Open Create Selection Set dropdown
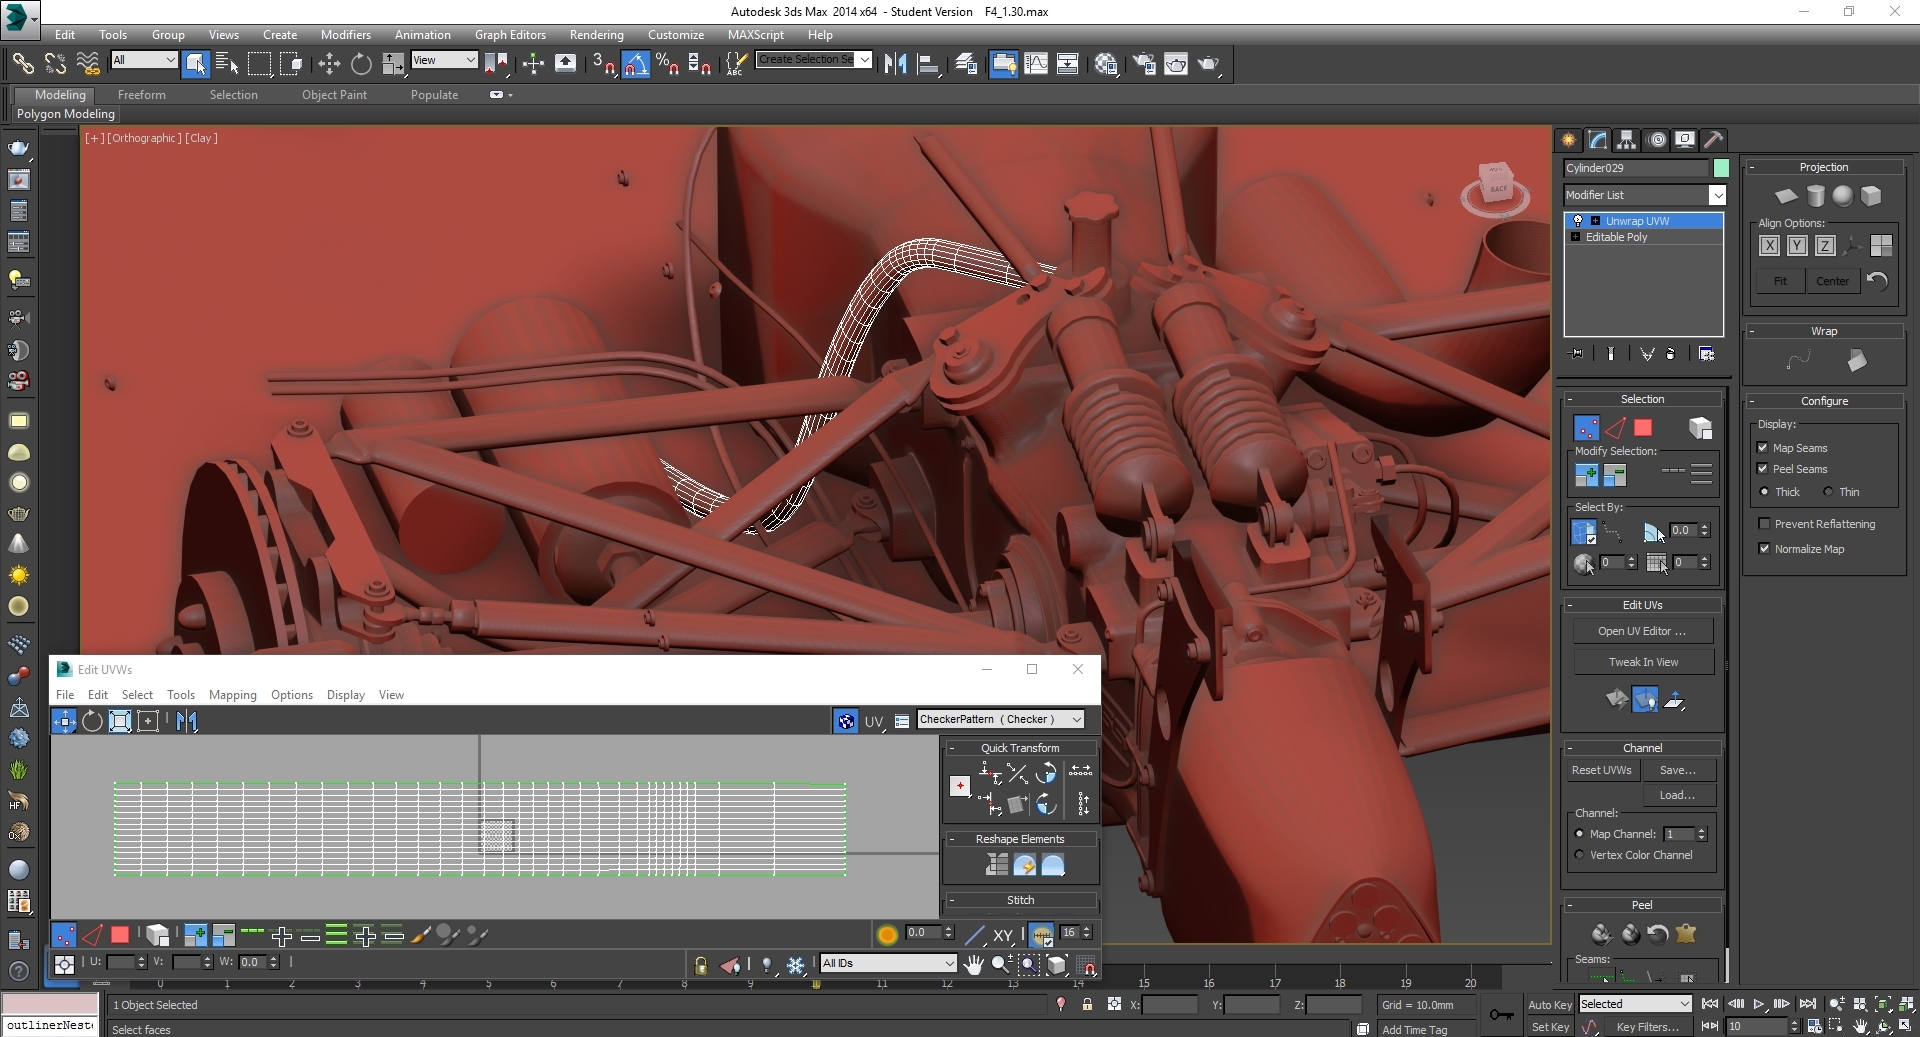The height and width of the screenshot is (1037, 1920). [x=864, y=60]
